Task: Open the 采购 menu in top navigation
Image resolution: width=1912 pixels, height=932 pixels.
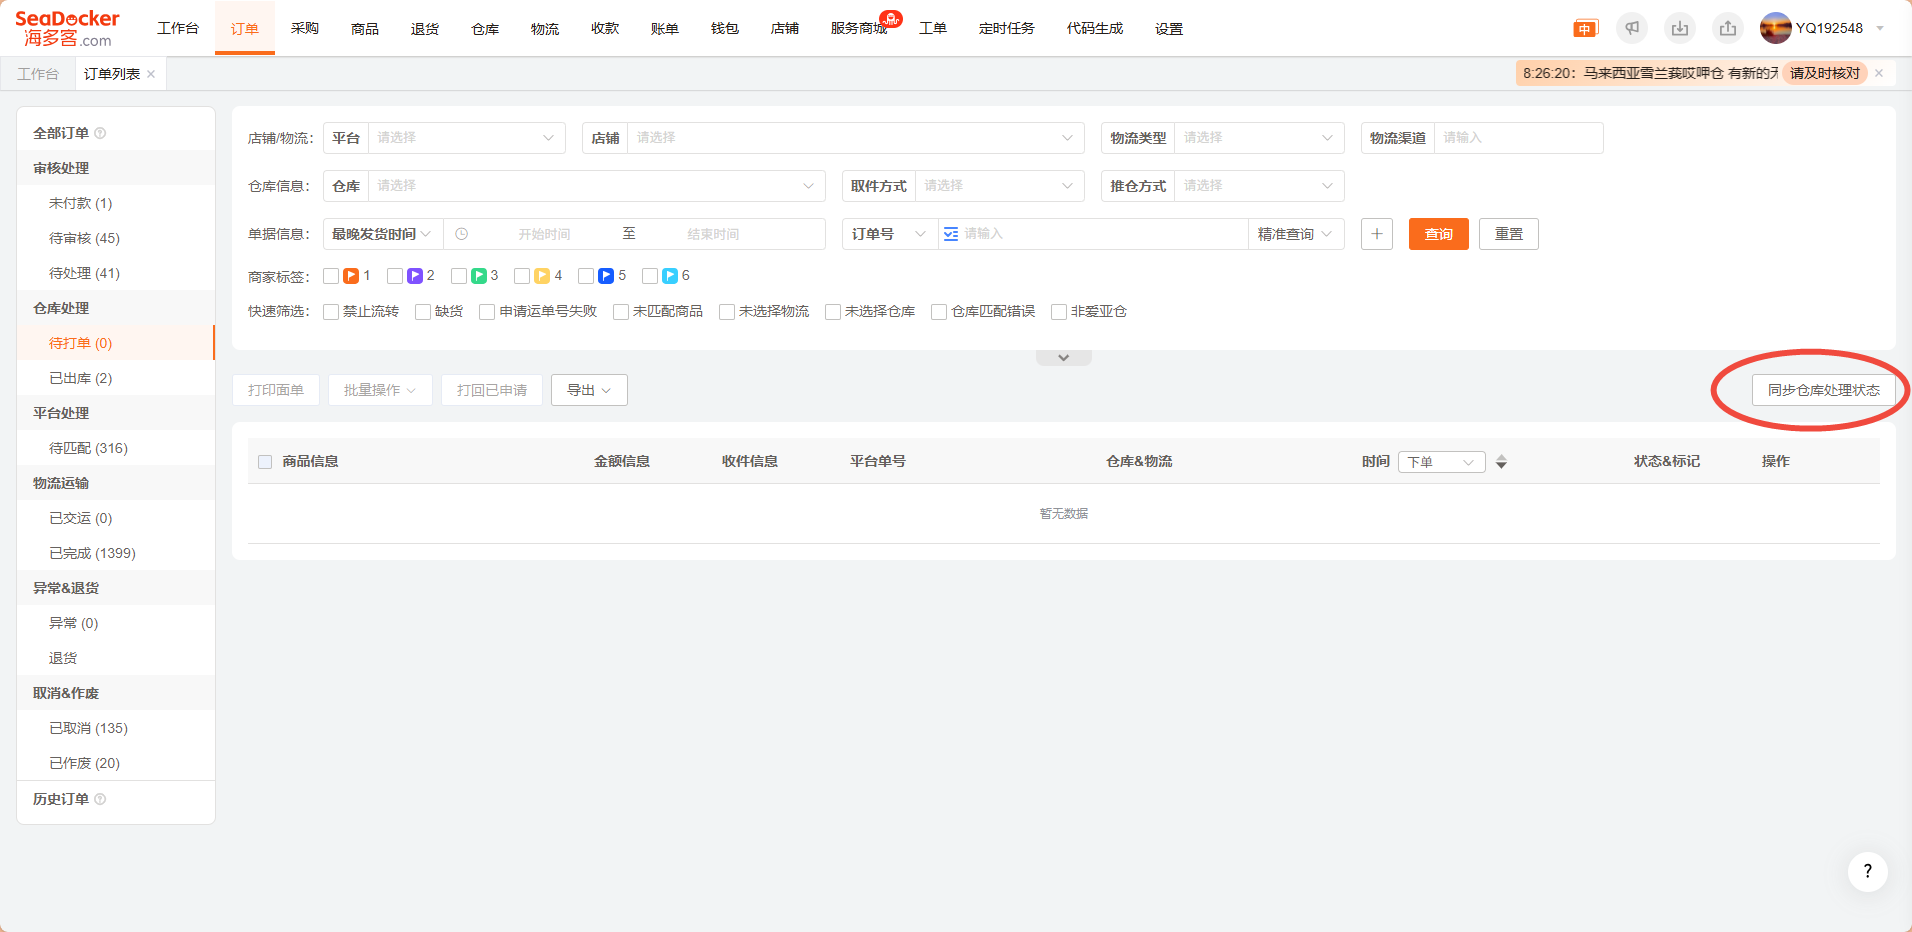Action: pos(305,28)
